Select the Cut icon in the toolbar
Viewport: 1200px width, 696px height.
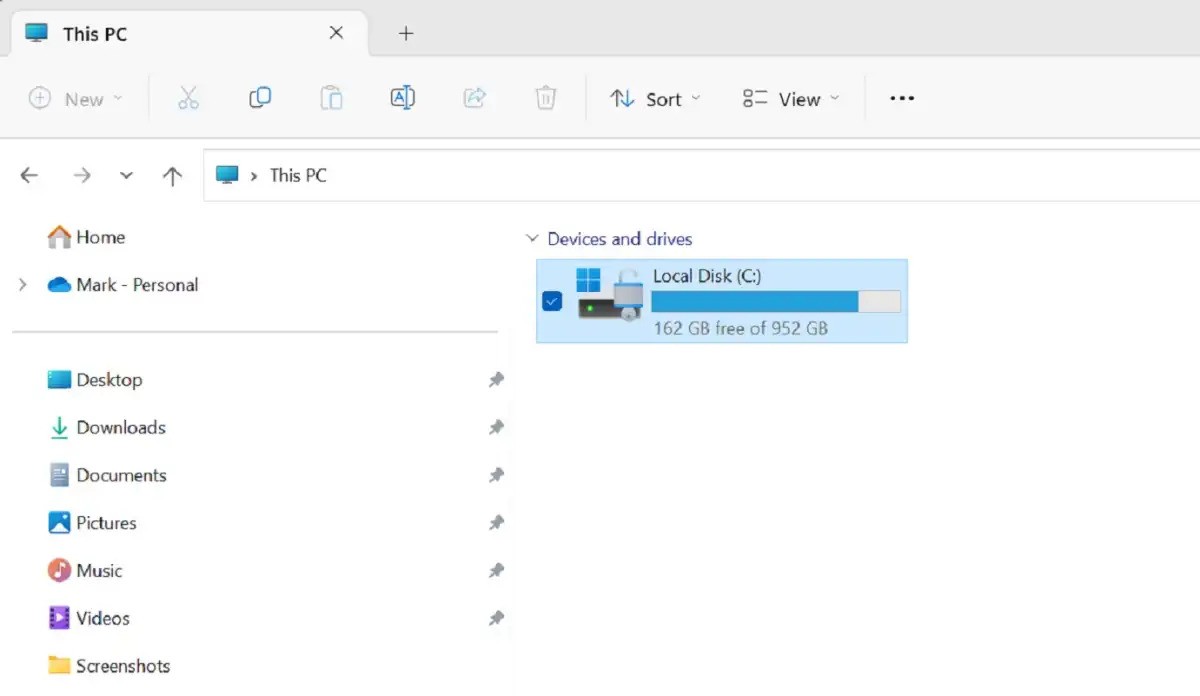188,98
